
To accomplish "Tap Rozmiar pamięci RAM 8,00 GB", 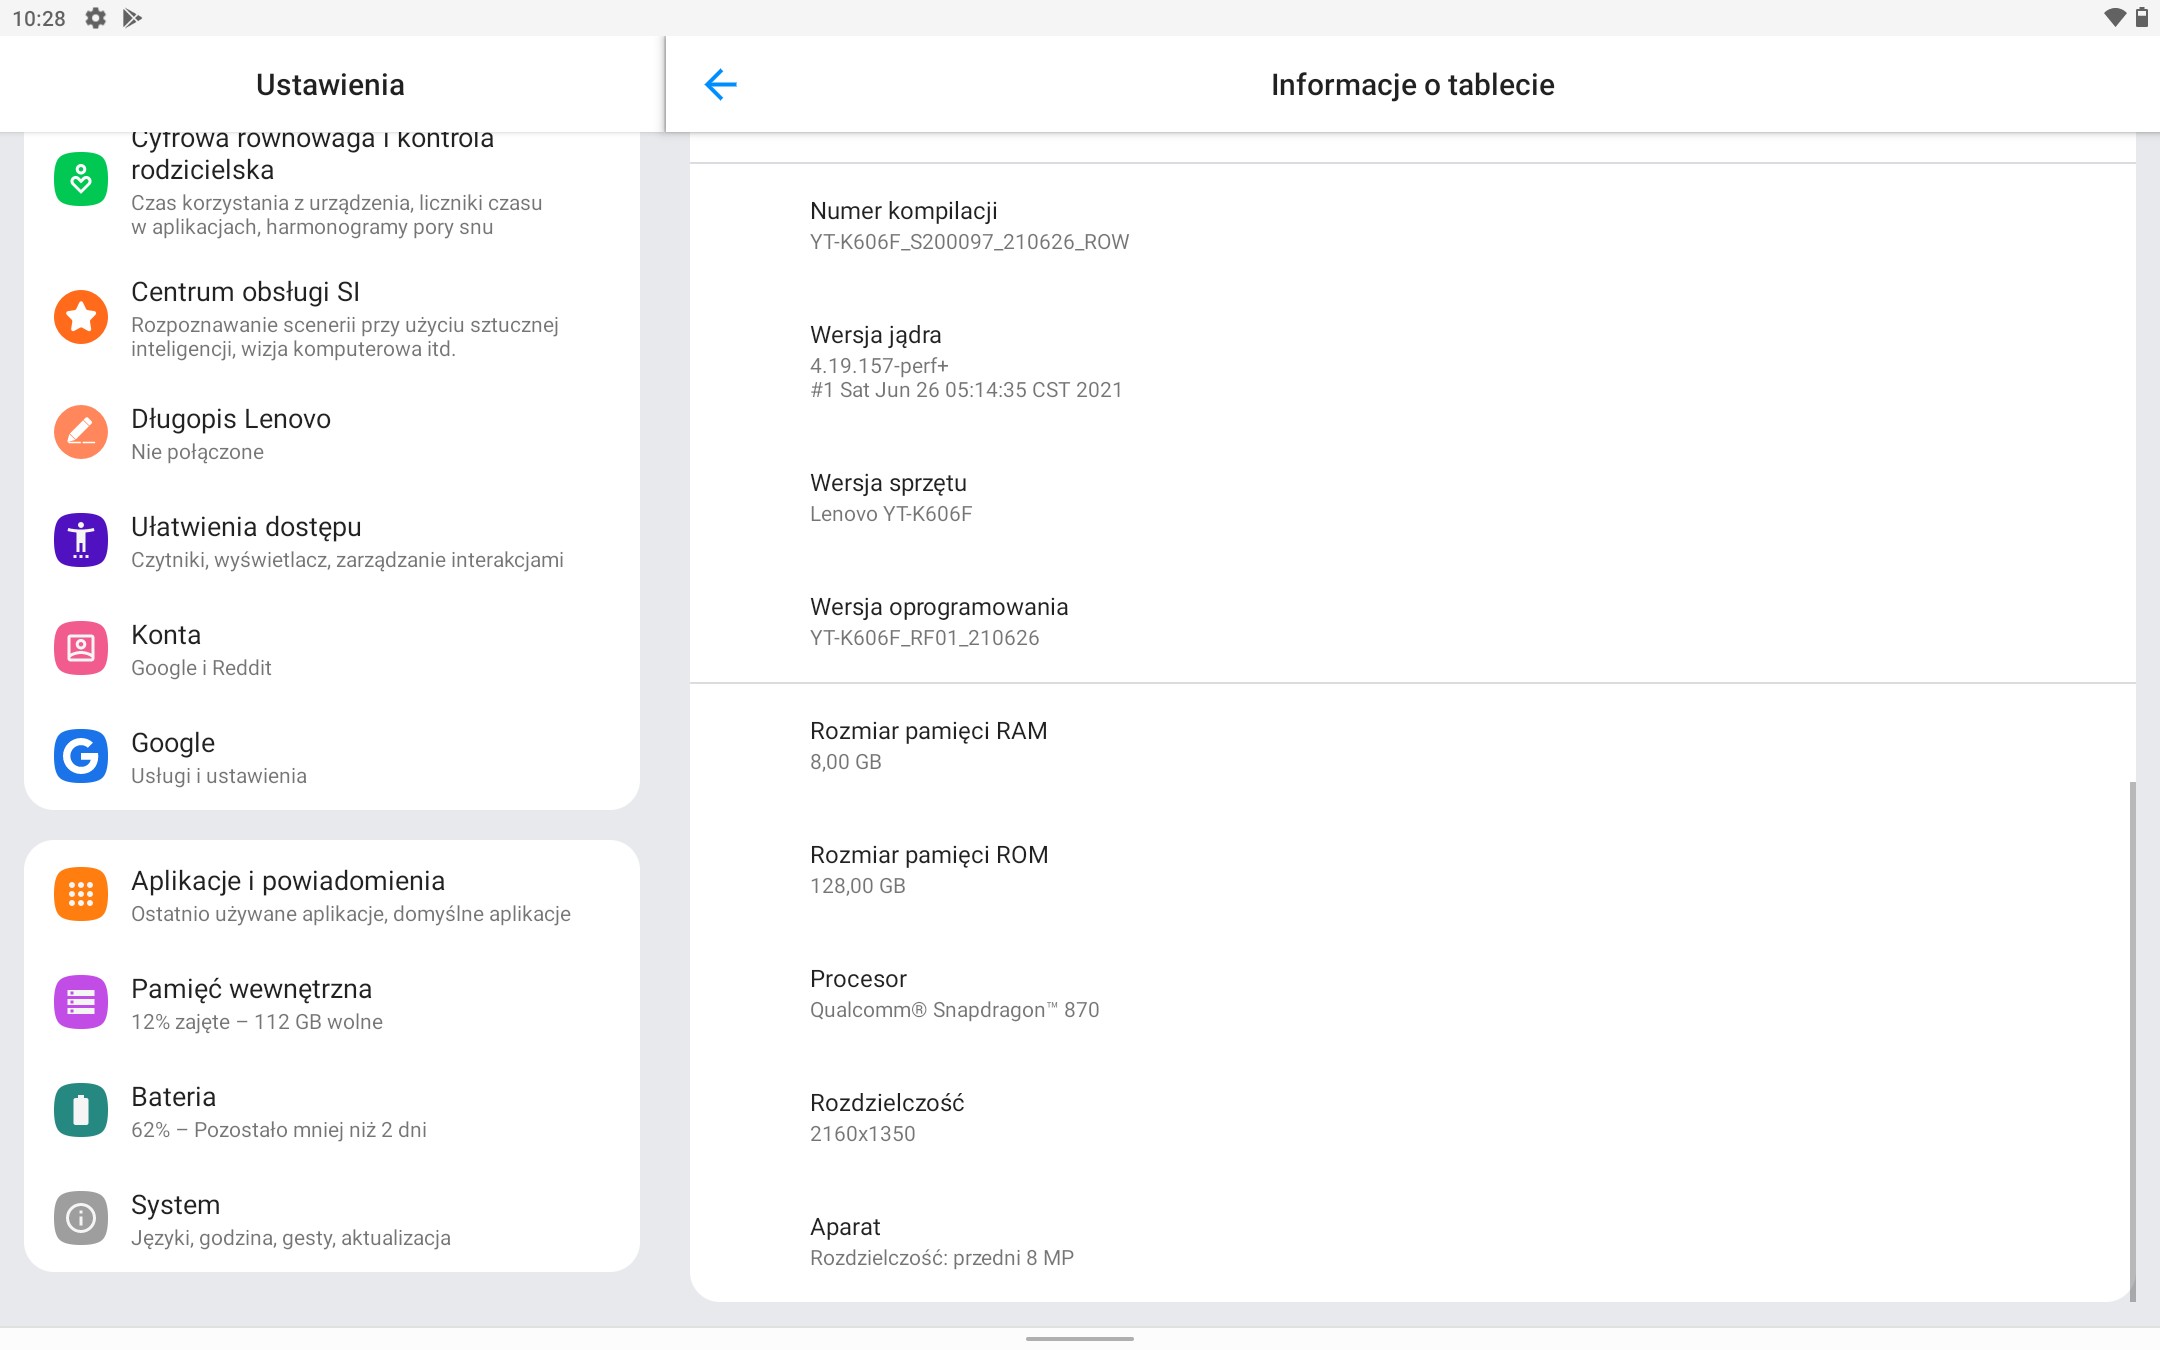I will [x=1412, y=745].
